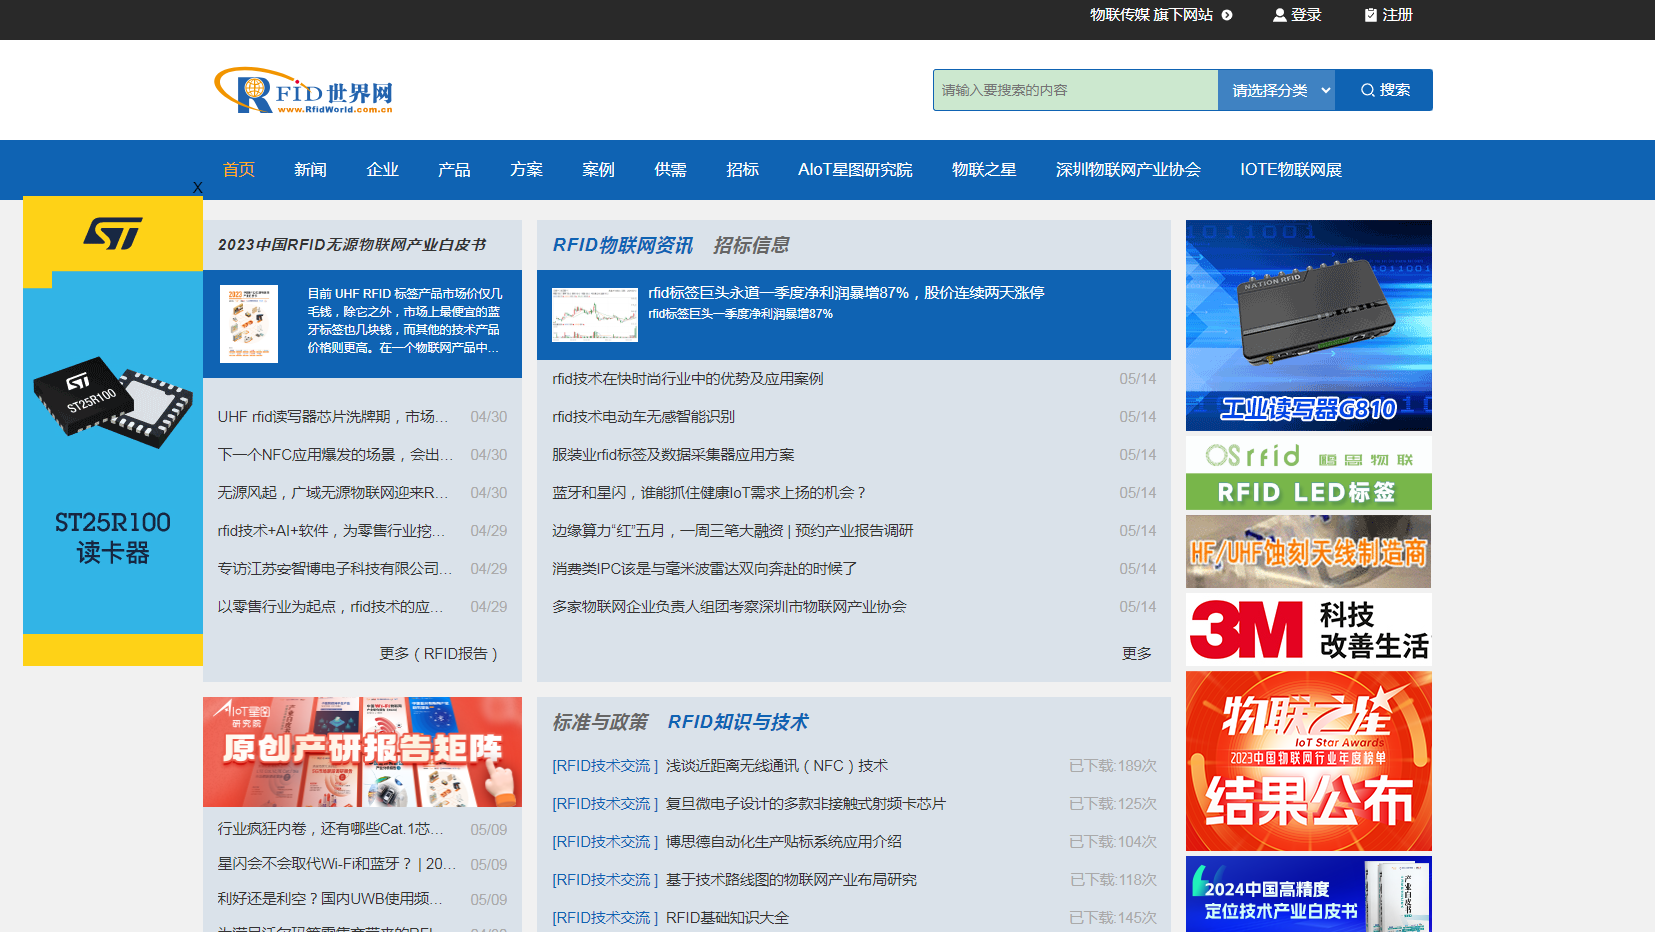Click the 3M 科技改善生活 ad
This screenshot has height=932, width=1655.
(1309, 630)
